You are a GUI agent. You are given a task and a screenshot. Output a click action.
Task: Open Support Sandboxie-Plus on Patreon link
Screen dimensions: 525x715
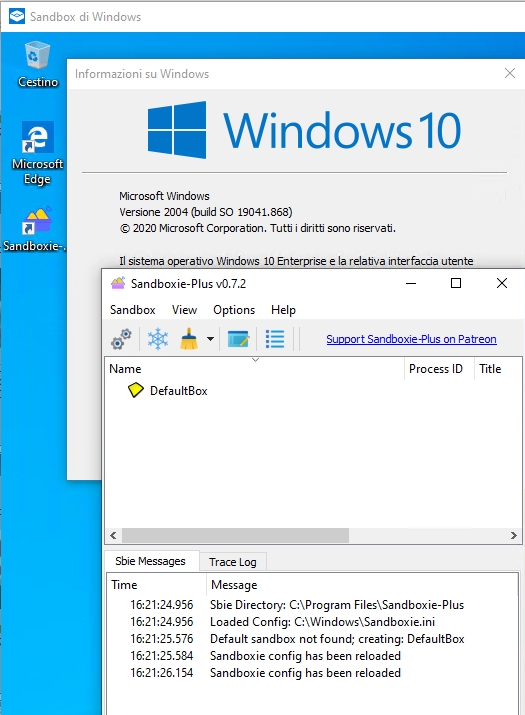point(411,339)
